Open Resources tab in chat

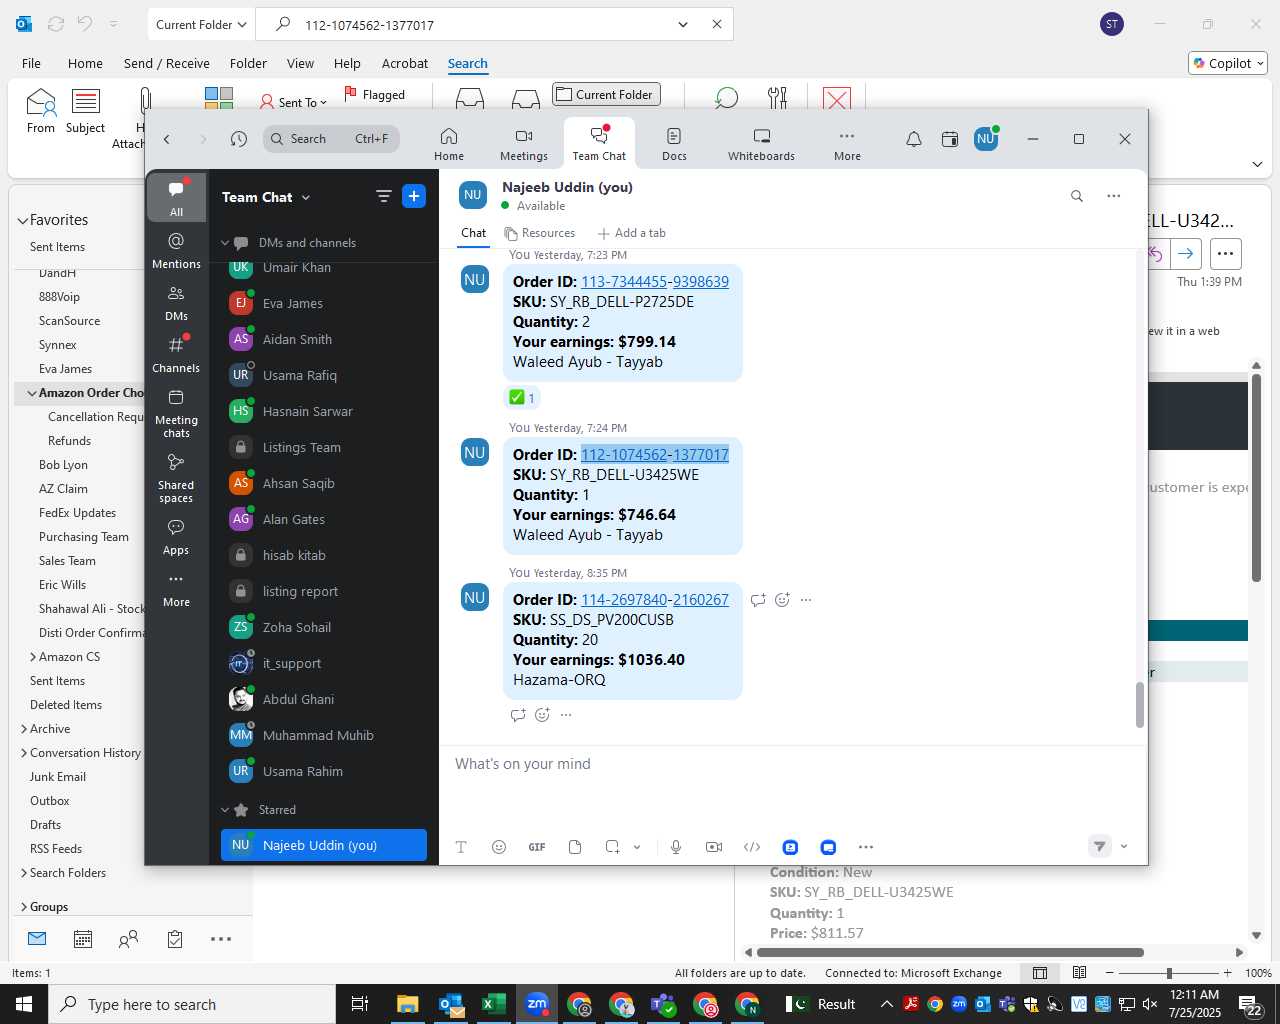click(540, 233)
